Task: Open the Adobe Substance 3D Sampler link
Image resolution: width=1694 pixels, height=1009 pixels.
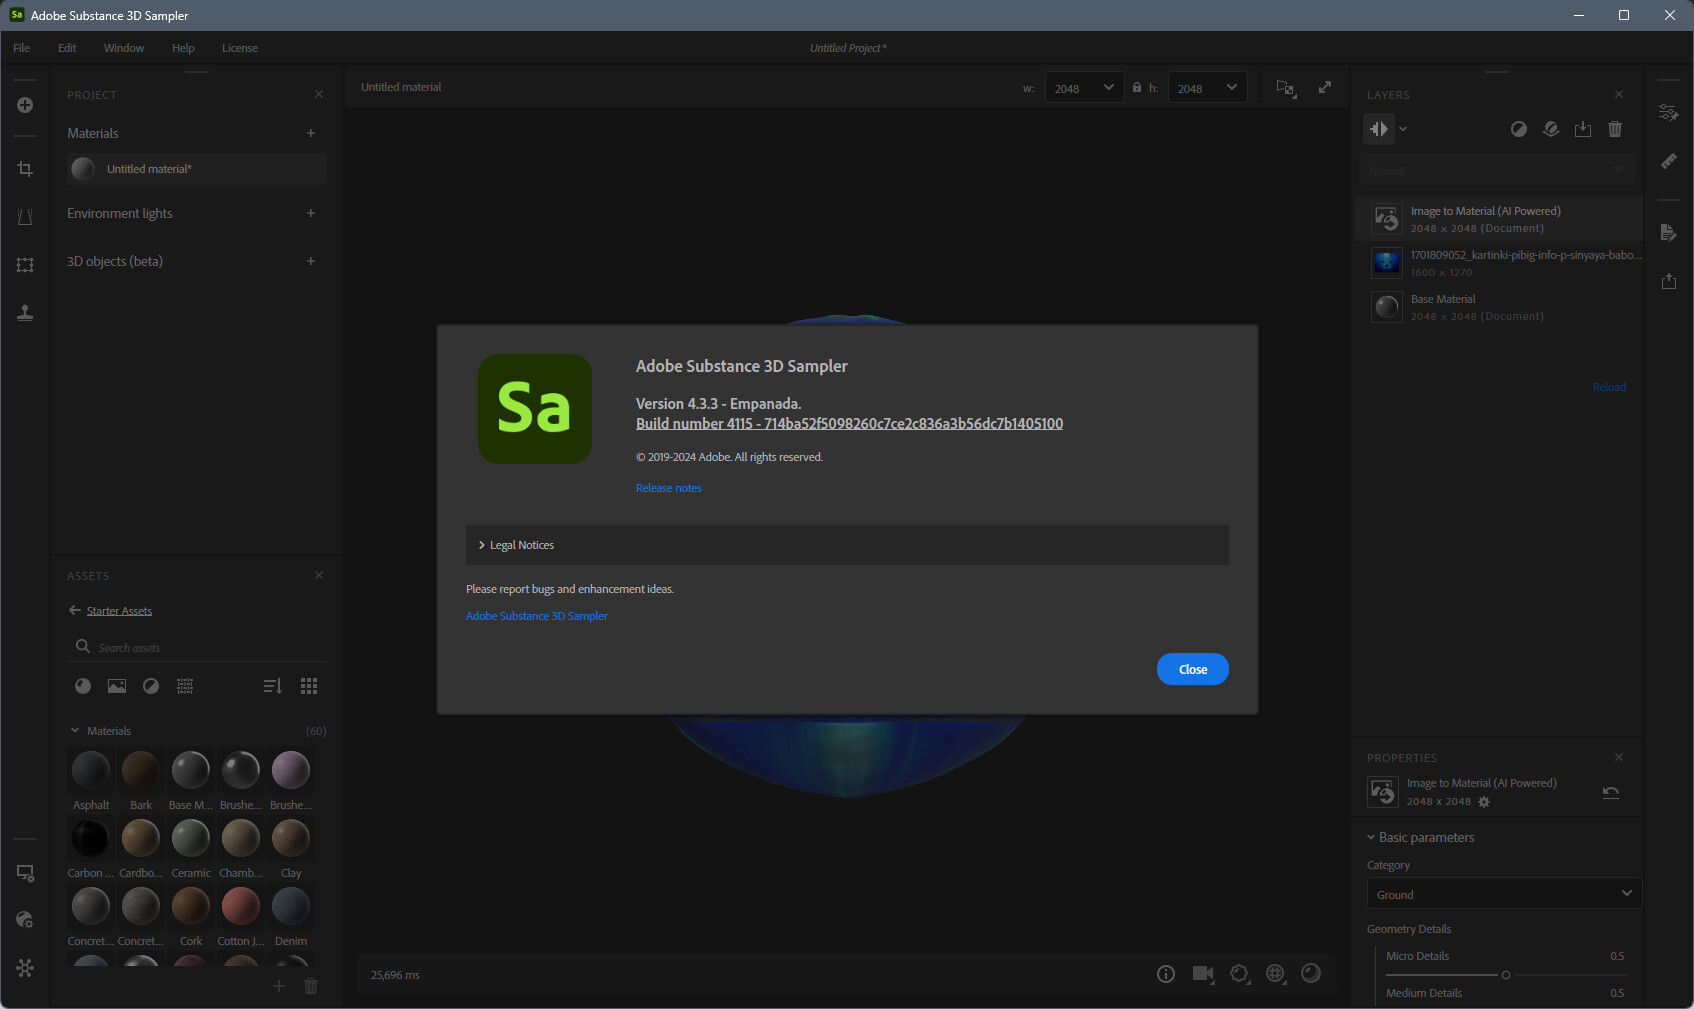Action: click(537, 616)
